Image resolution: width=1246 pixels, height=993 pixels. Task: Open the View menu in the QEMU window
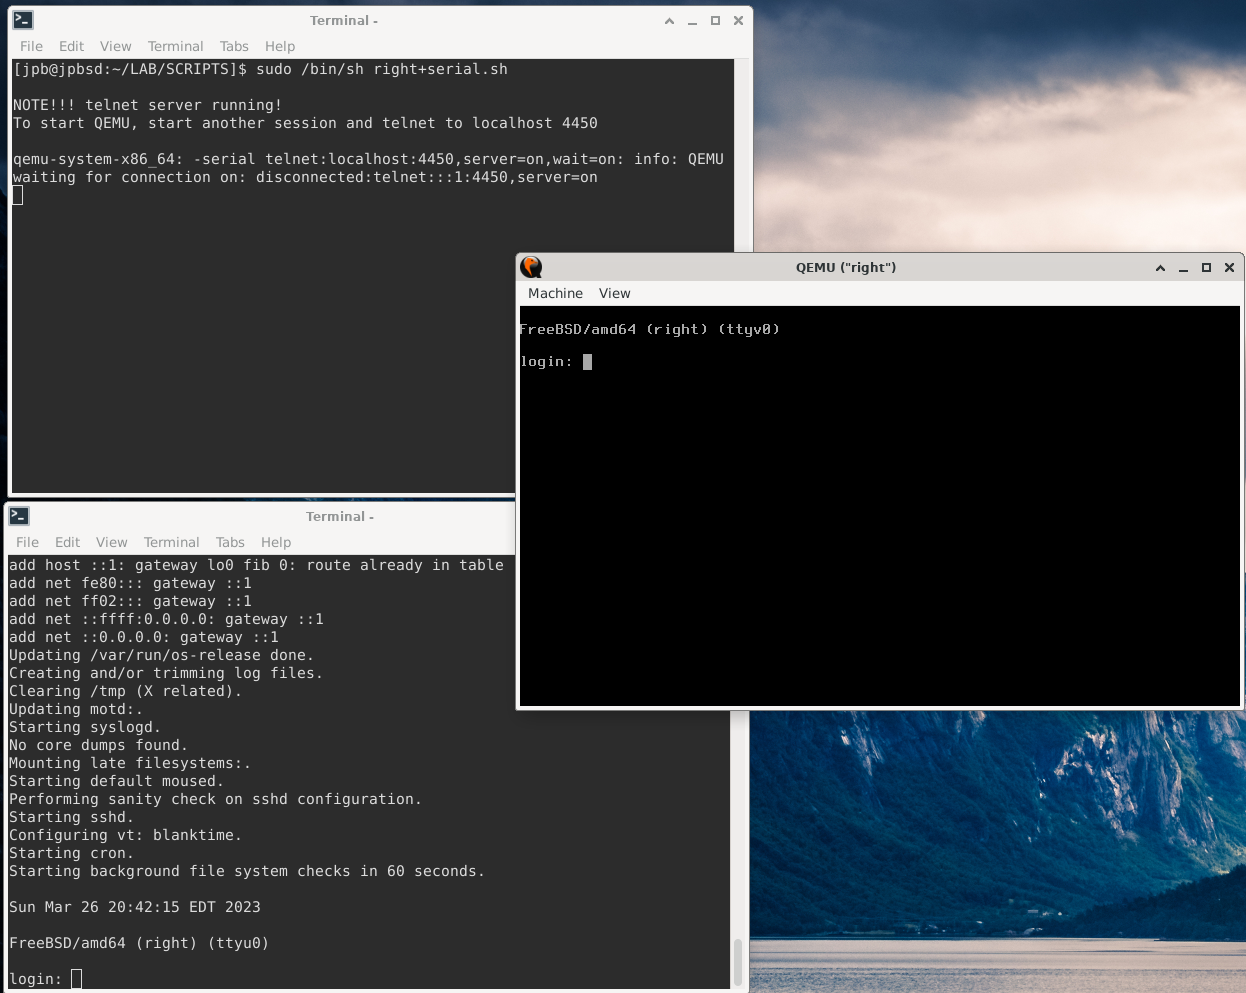tap(614, 293)
